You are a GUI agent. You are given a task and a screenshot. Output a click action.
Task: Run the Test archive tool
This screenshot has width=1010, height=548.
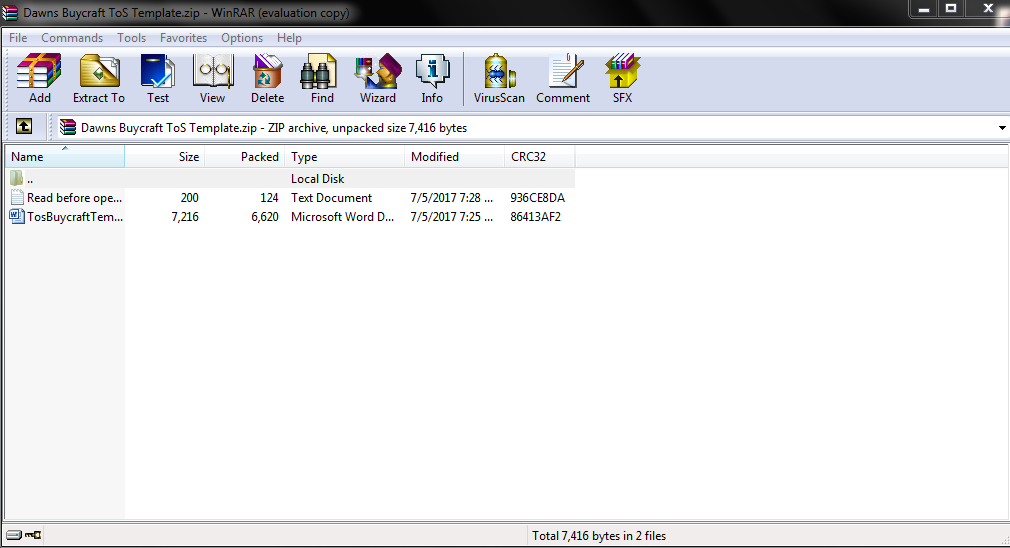click(158, 79)
